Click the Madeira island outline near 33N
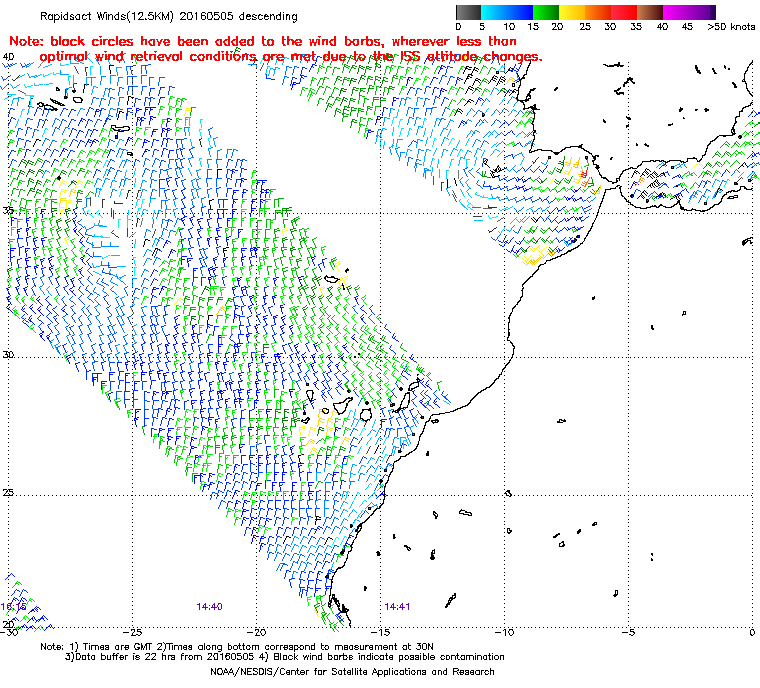Viewport: 760px width, 688px height. (332, 279)
